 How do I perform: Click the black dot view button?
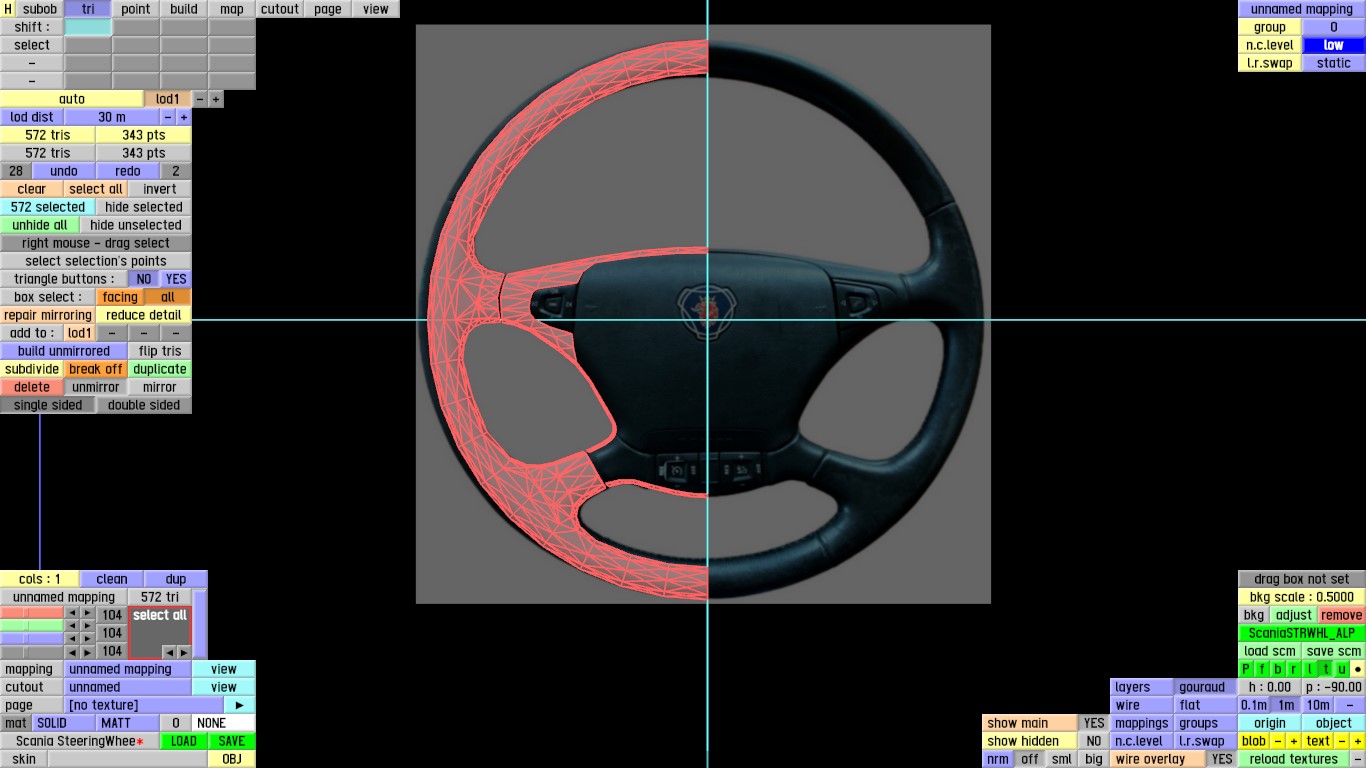(1358, 669)
